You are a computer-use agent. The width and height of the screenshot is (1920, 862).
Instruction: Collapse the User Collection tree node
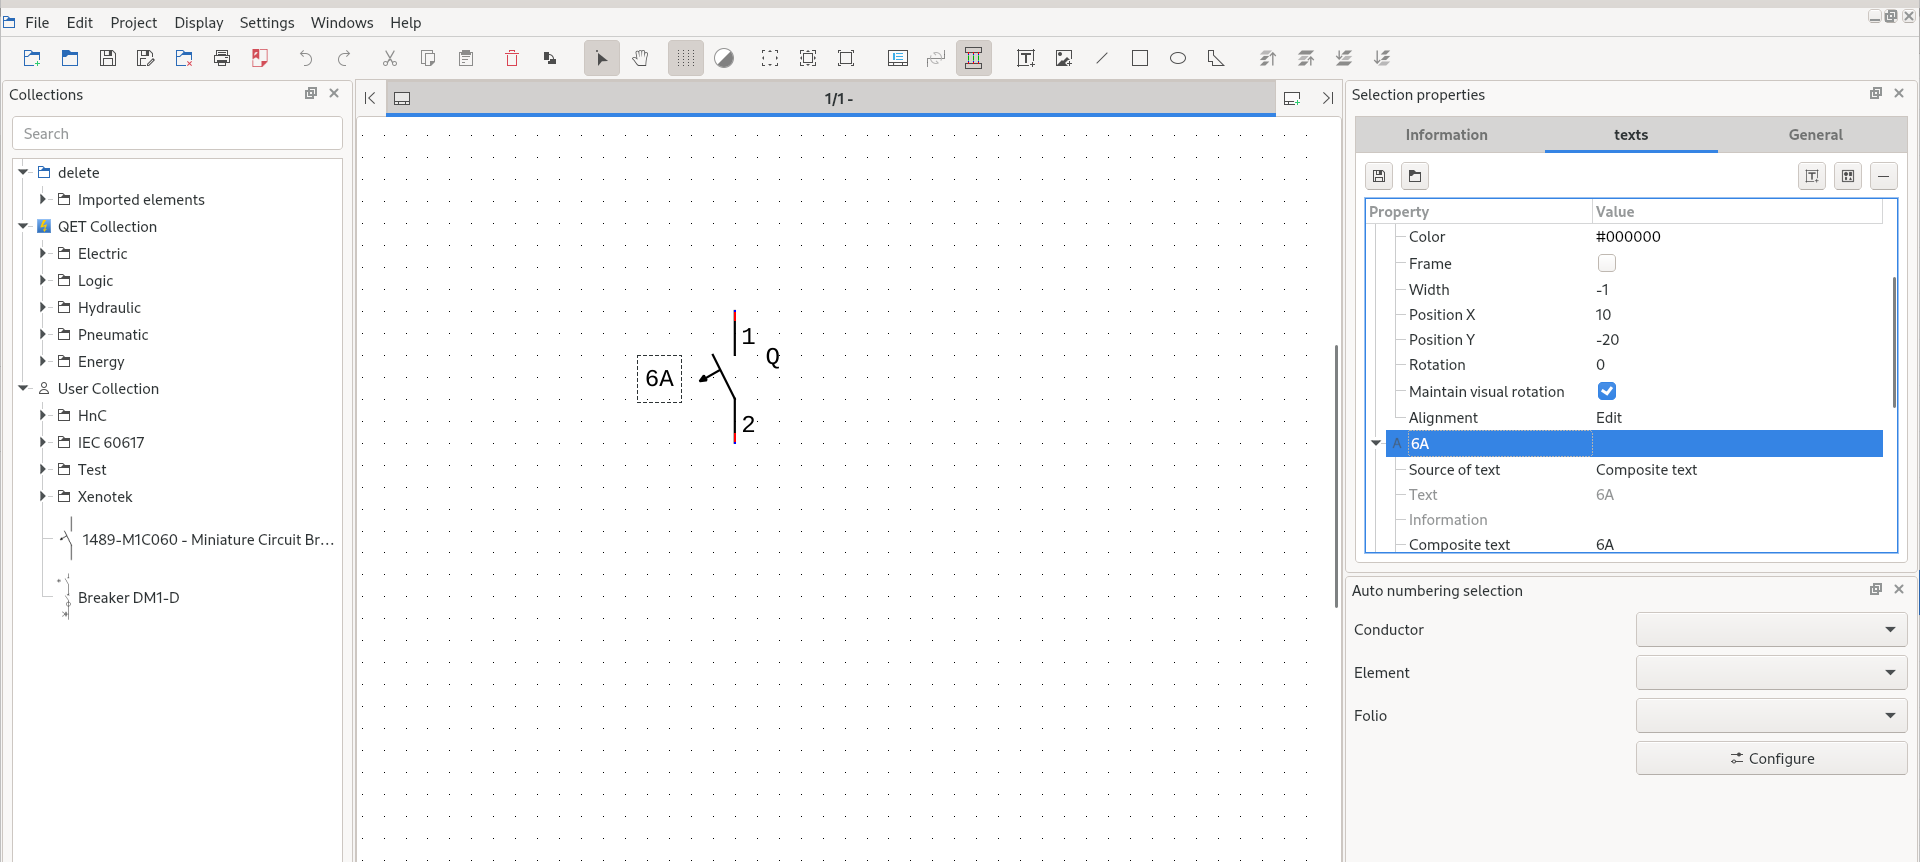23,389
